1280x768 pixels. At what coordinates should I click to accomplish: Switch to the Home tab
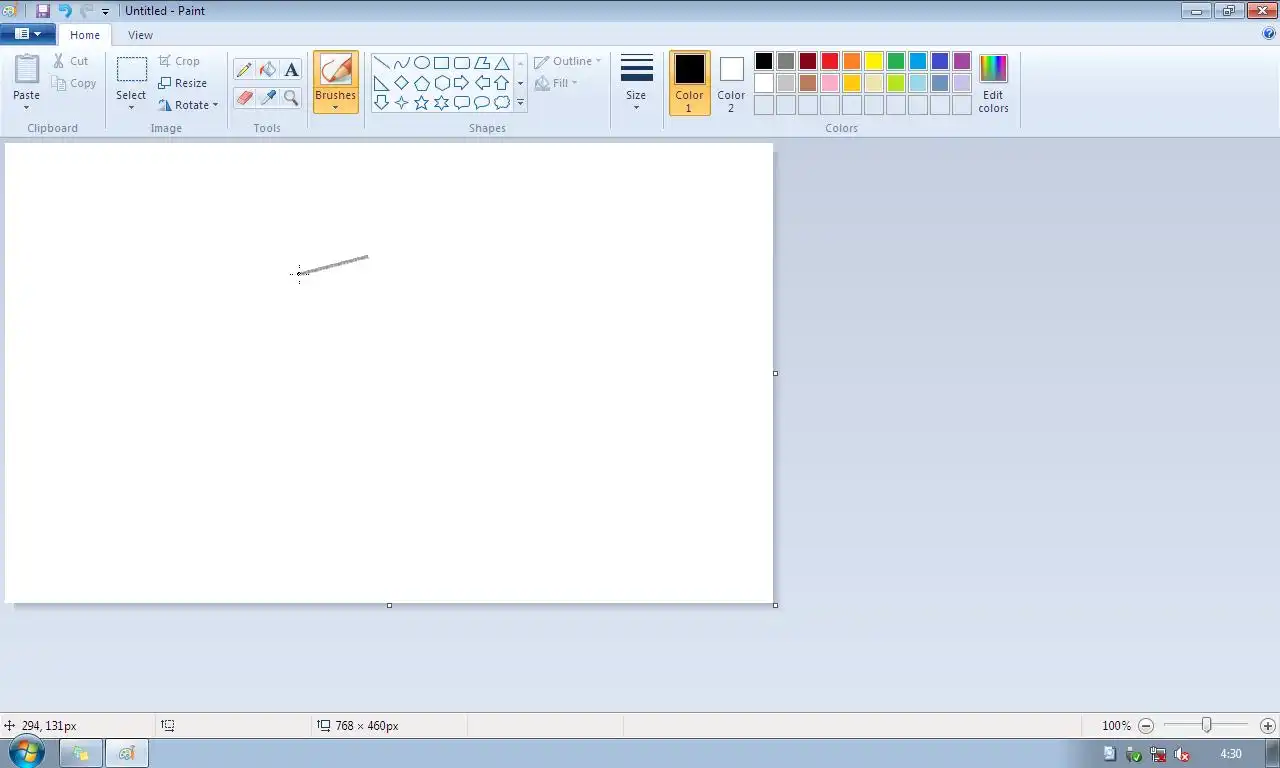pos(85,35)
